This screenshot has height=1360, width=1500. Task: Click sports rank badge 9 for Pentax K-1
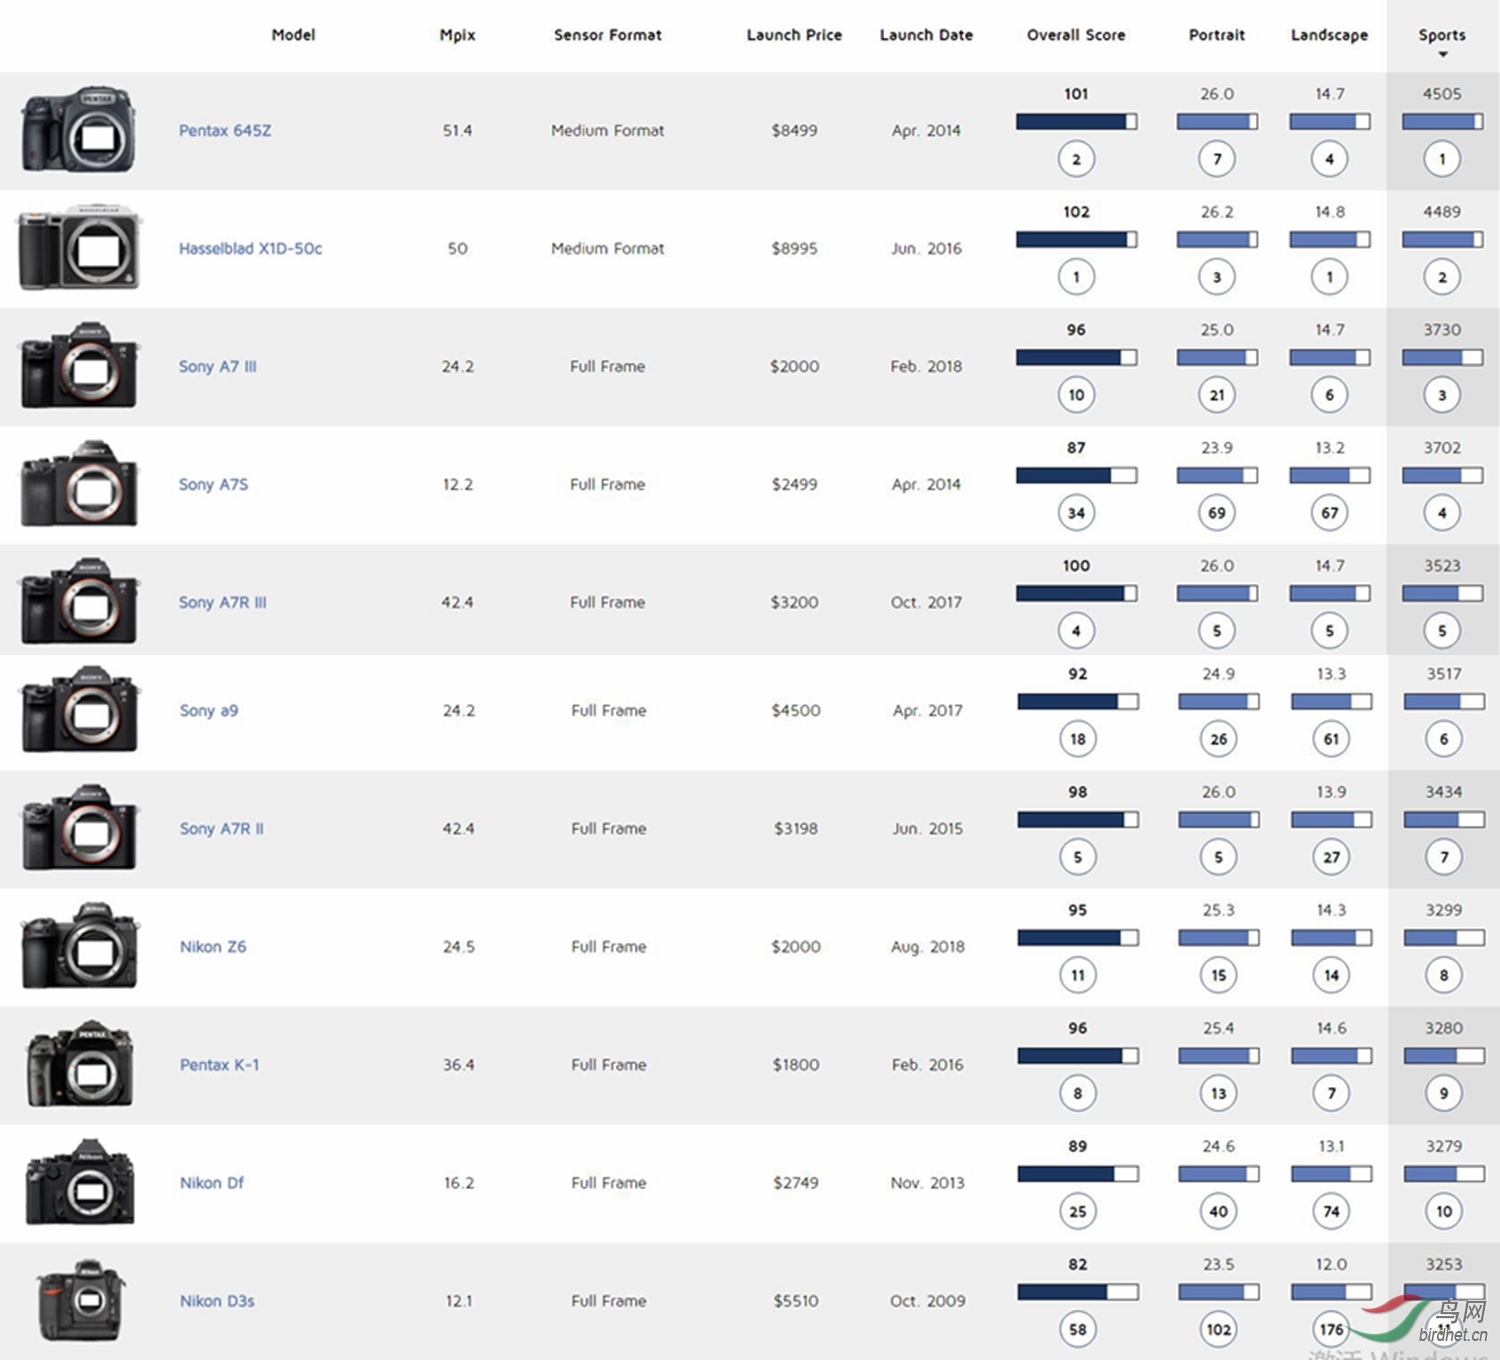click(x=1444, y=1093)
